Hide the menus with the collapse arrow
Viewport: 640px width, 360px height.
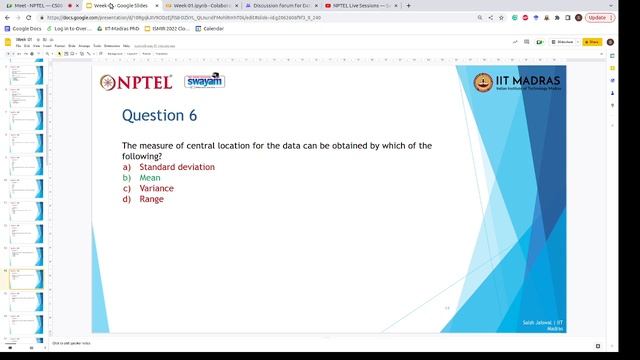tap(601, 54)
